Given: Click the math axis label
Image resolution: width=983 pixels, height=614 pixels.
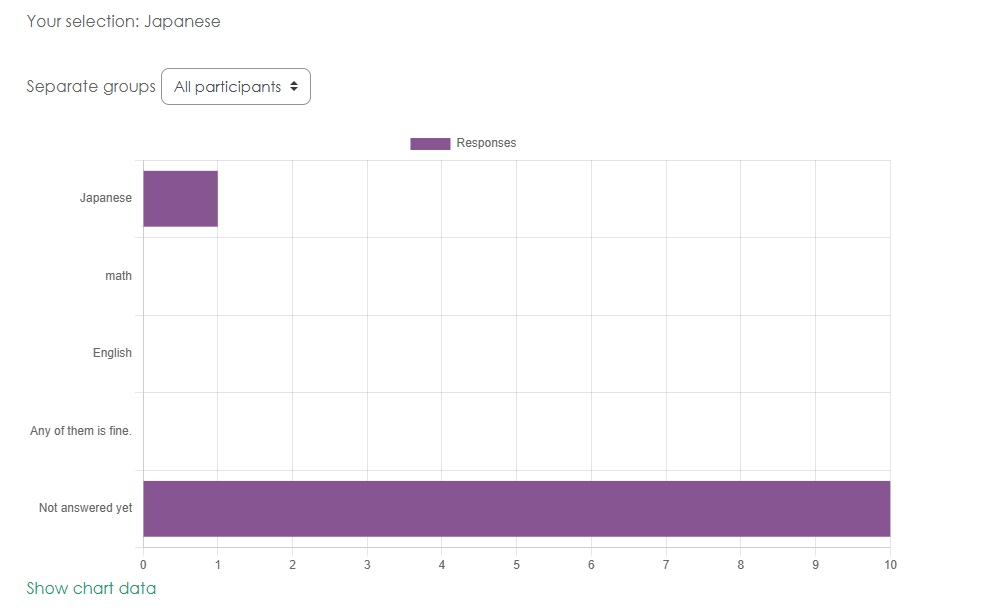Looking at the screenshot, I should (118, 276).
